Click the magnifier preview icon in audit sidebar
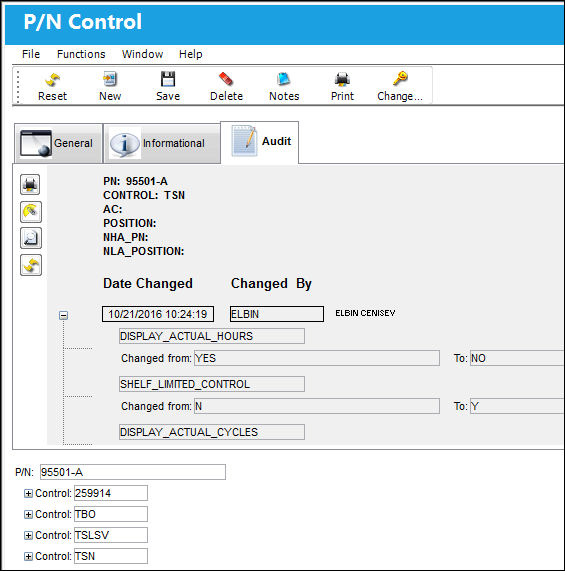The height and width of the screenshot is (571, 565). coord(30,238)
